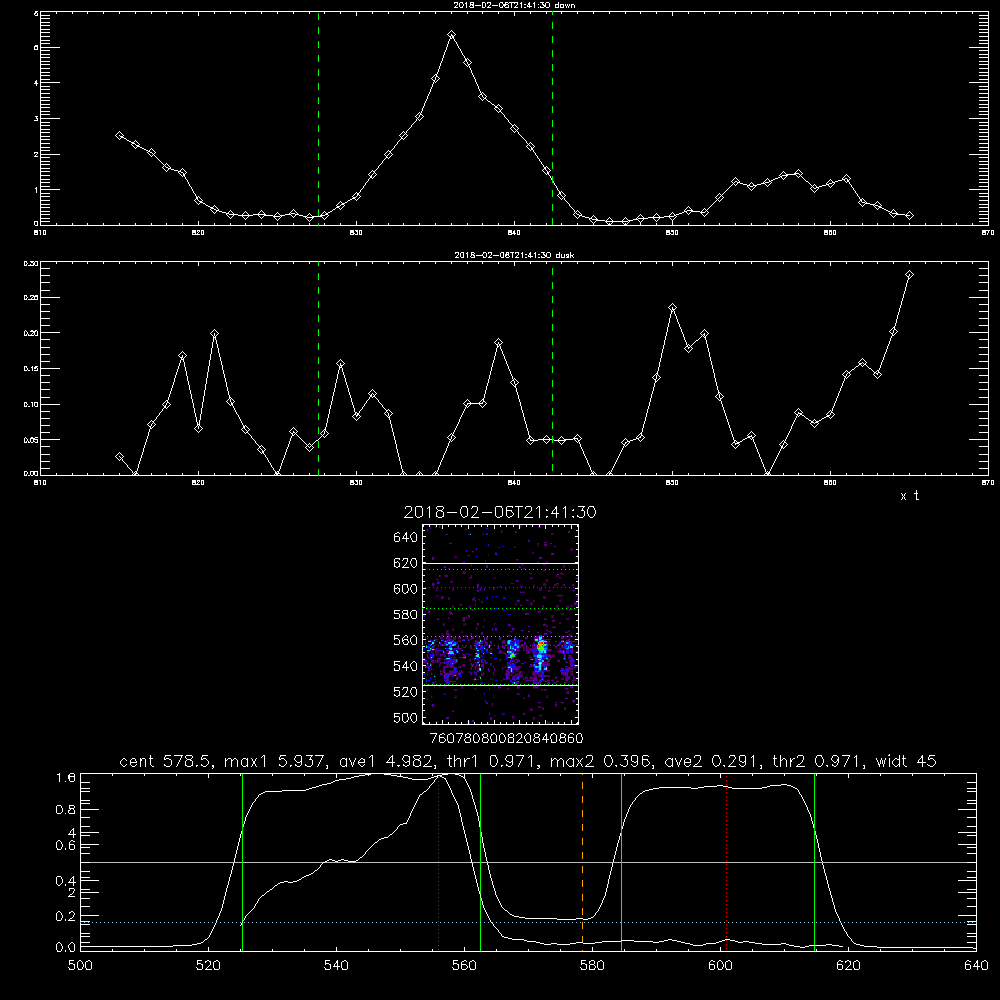Click the red dotted line near 600 in spectrogram

point(500,587)
